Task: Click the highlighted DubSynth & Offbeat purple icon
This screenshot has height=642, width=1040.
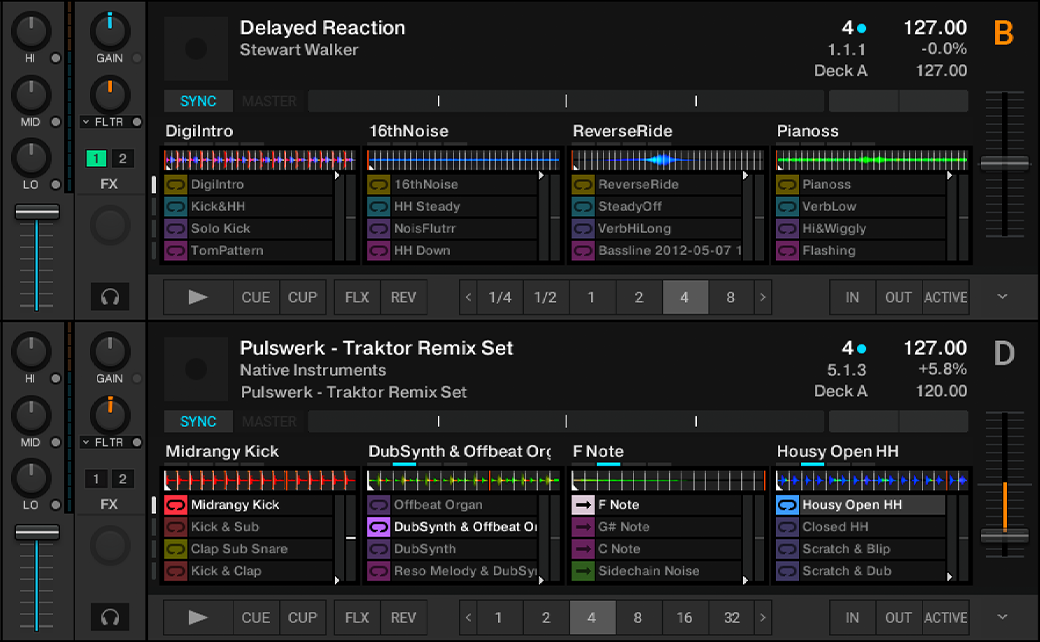Action: (x=378, y=527)
